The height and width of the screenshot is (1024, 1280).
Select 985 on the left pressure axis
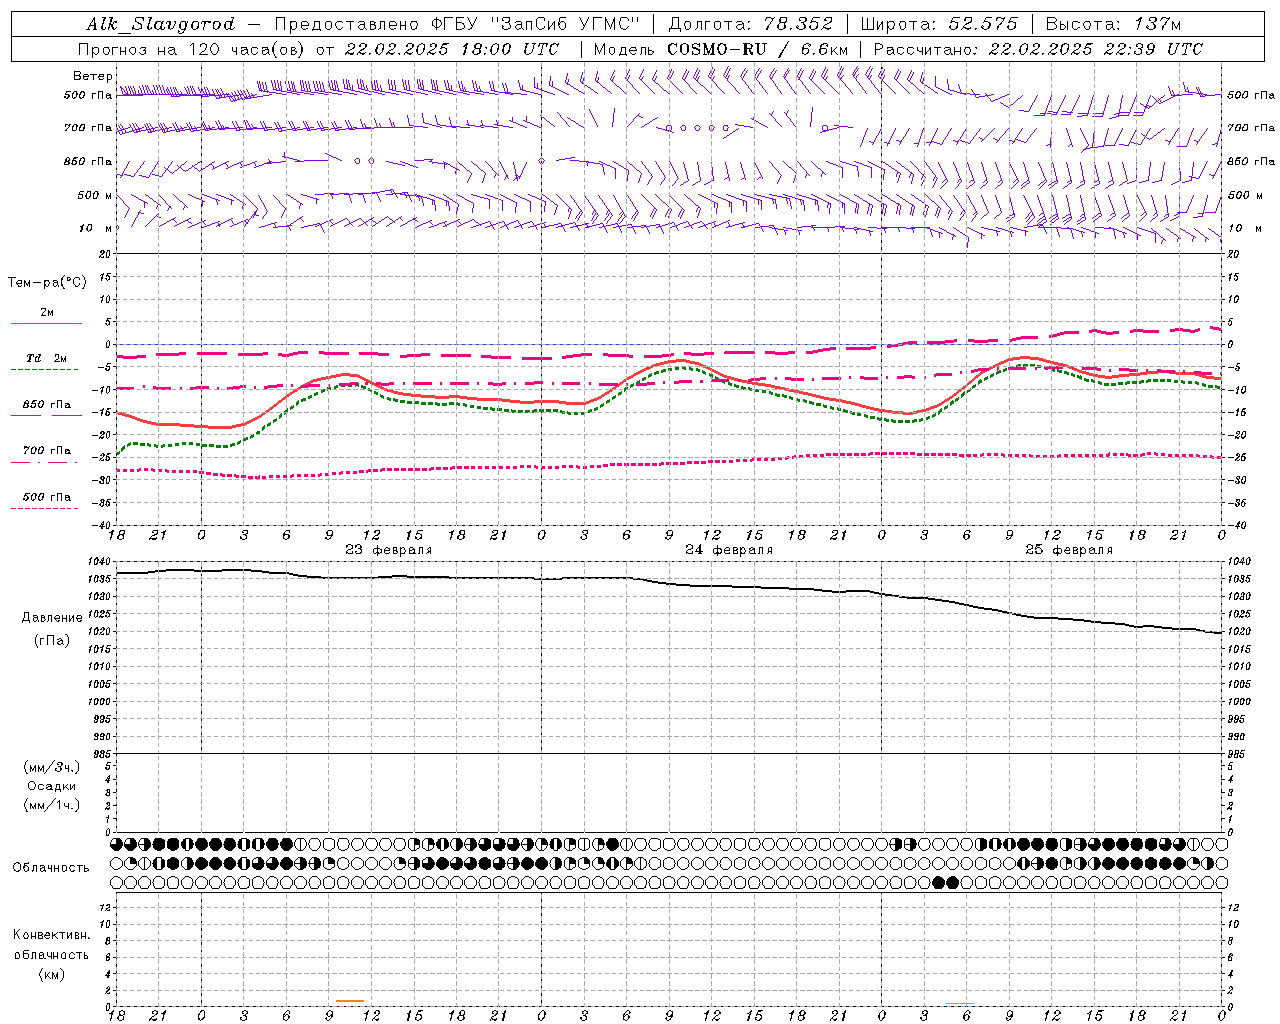click(x=103, y=754)
